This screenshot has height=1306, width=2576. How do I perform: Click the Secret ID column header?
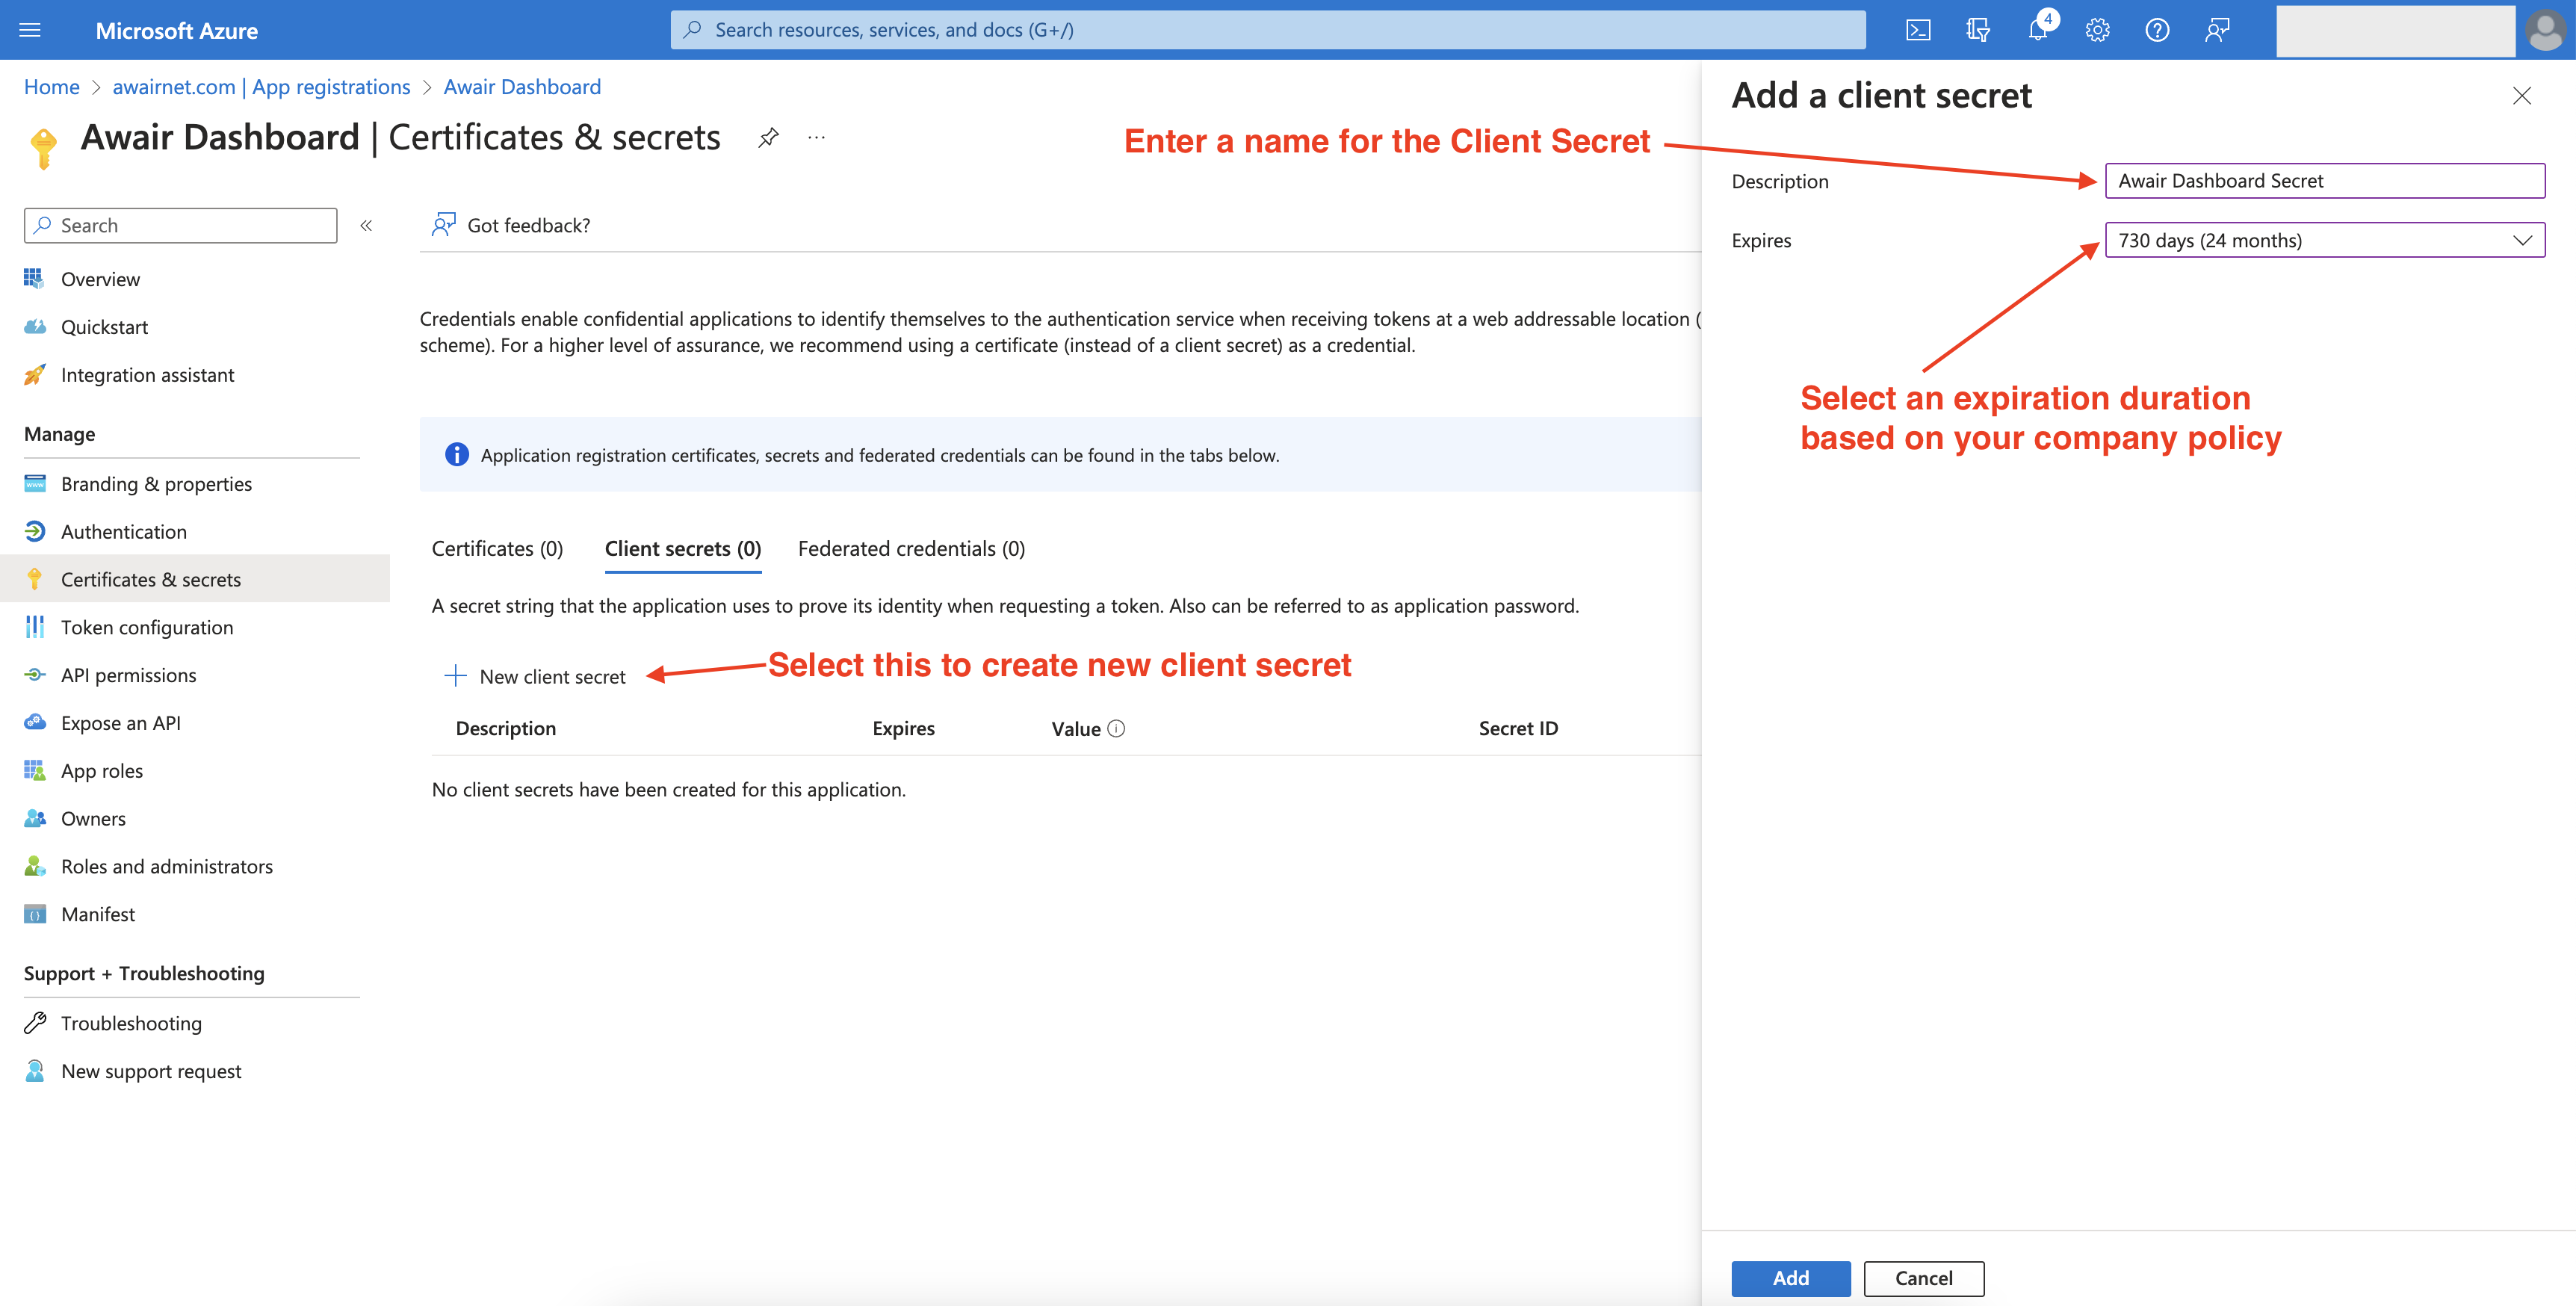coord(1518,729)
